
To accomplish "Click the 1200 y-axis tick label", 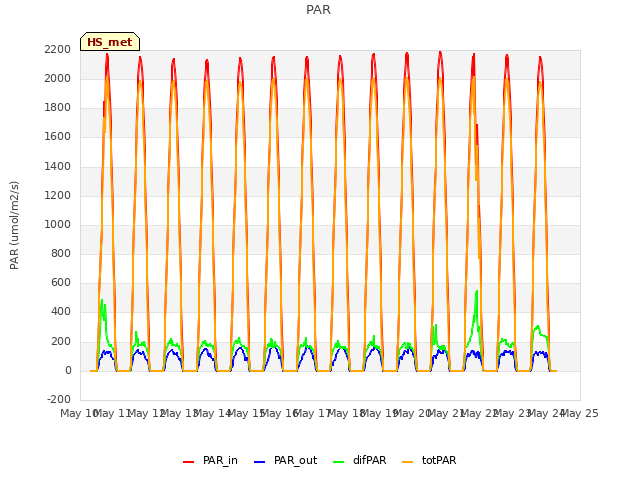I will tap(58, 195).
